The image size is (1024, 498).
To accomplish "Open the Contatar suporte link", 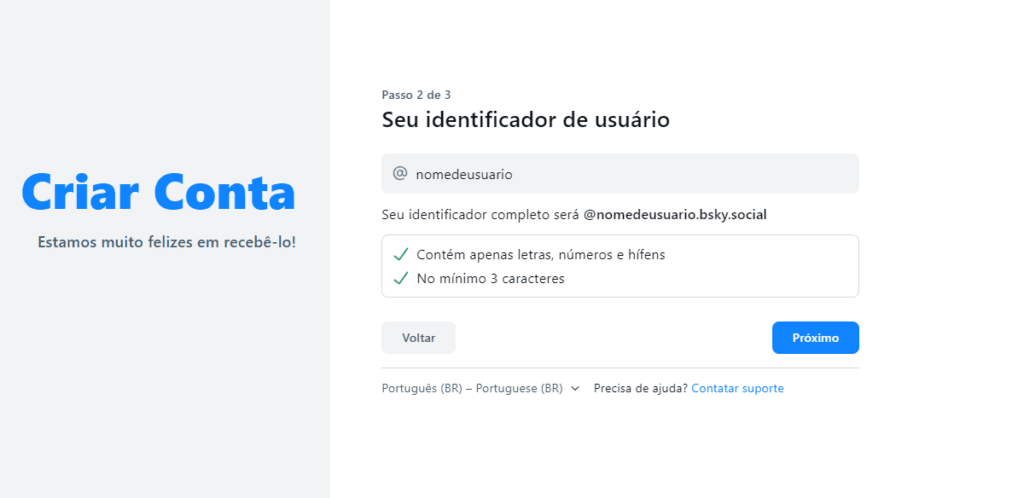I will 737,388.
